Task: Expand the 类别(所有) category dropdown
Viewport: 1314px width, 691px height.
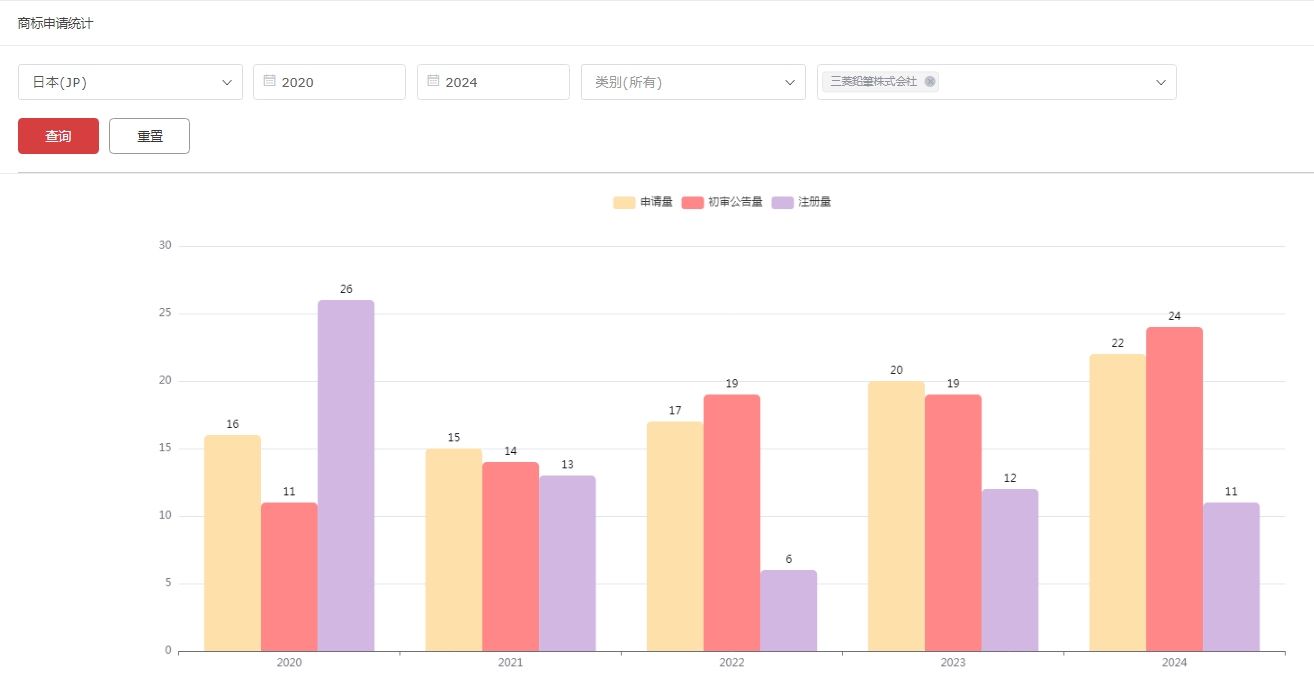Action: pyautogui.click(x=693, y=82)
